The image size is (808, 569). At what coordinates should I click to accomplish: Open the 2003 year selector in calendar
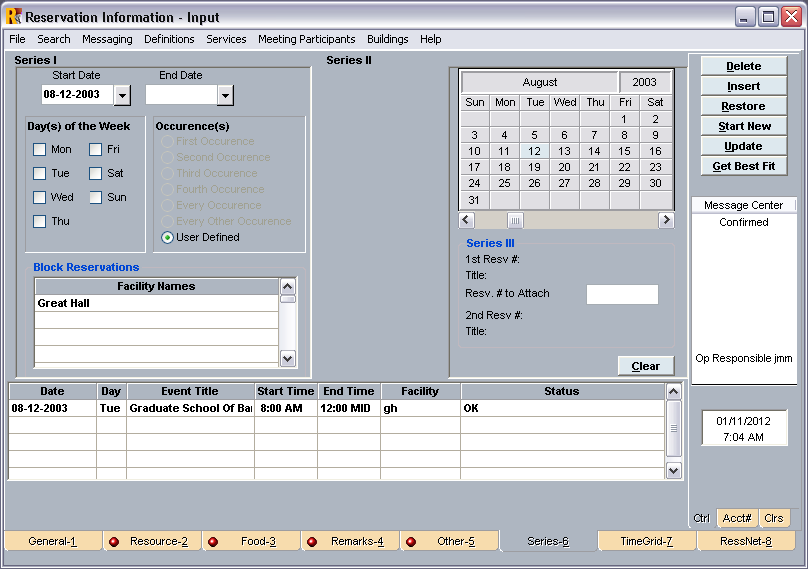(644, 82)
